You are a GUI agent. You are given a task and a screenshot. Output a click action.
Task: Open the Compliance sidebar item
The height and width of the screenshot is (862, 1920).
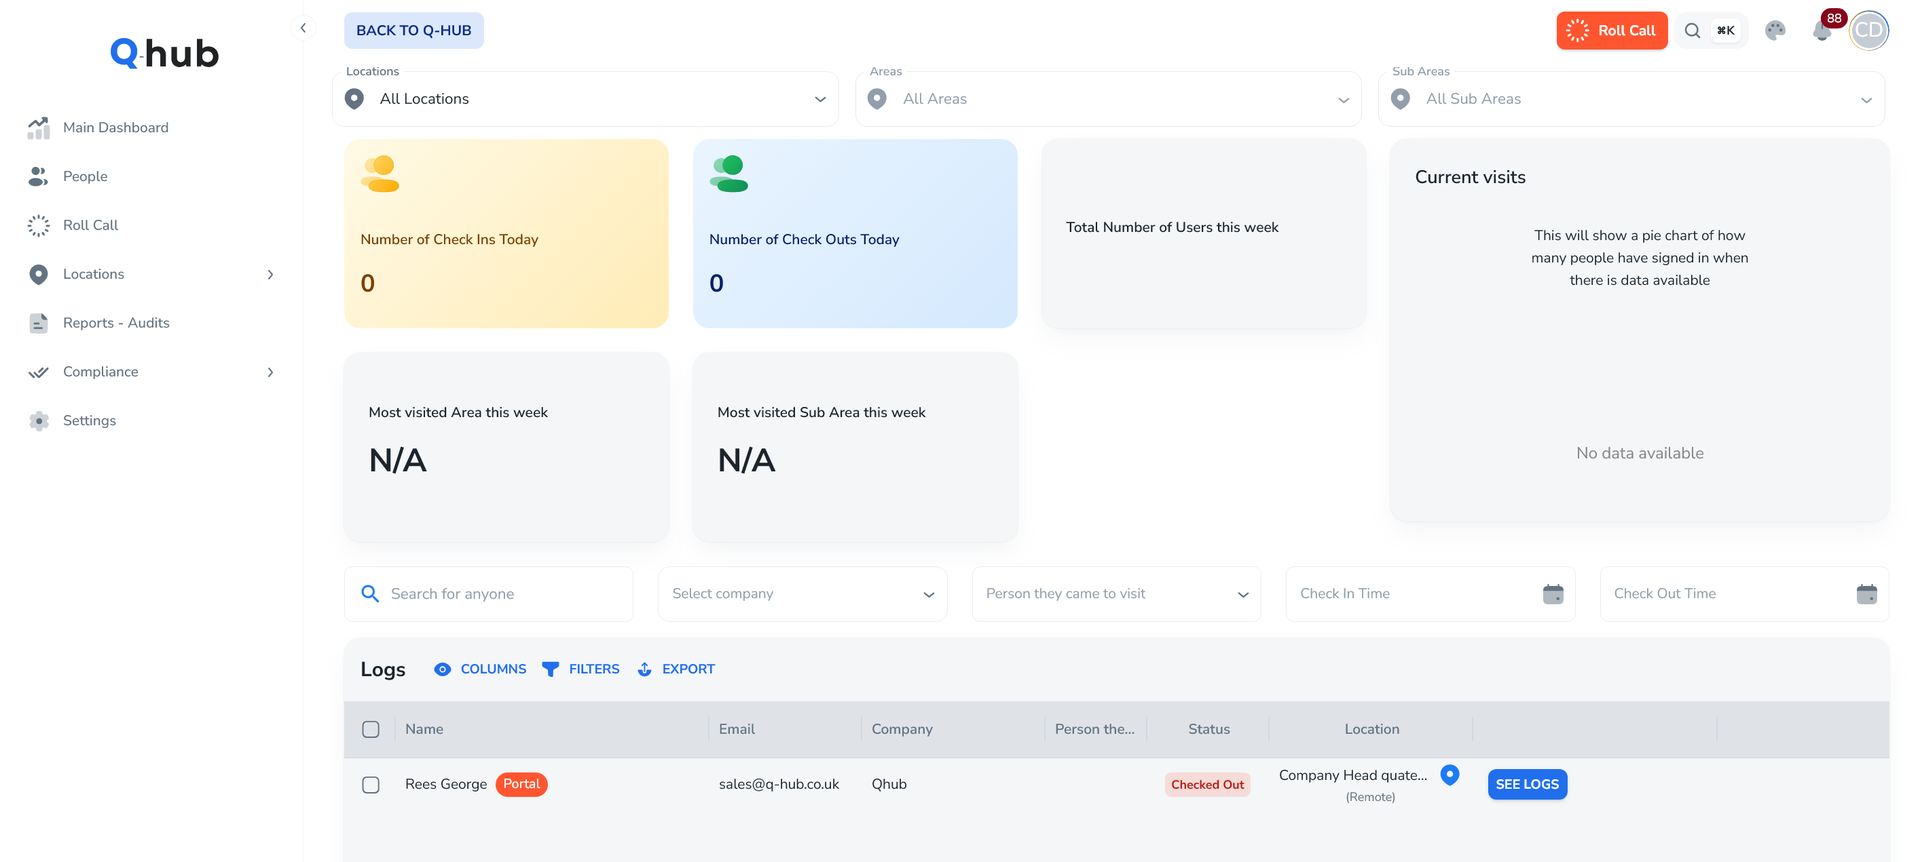[151, 372]
